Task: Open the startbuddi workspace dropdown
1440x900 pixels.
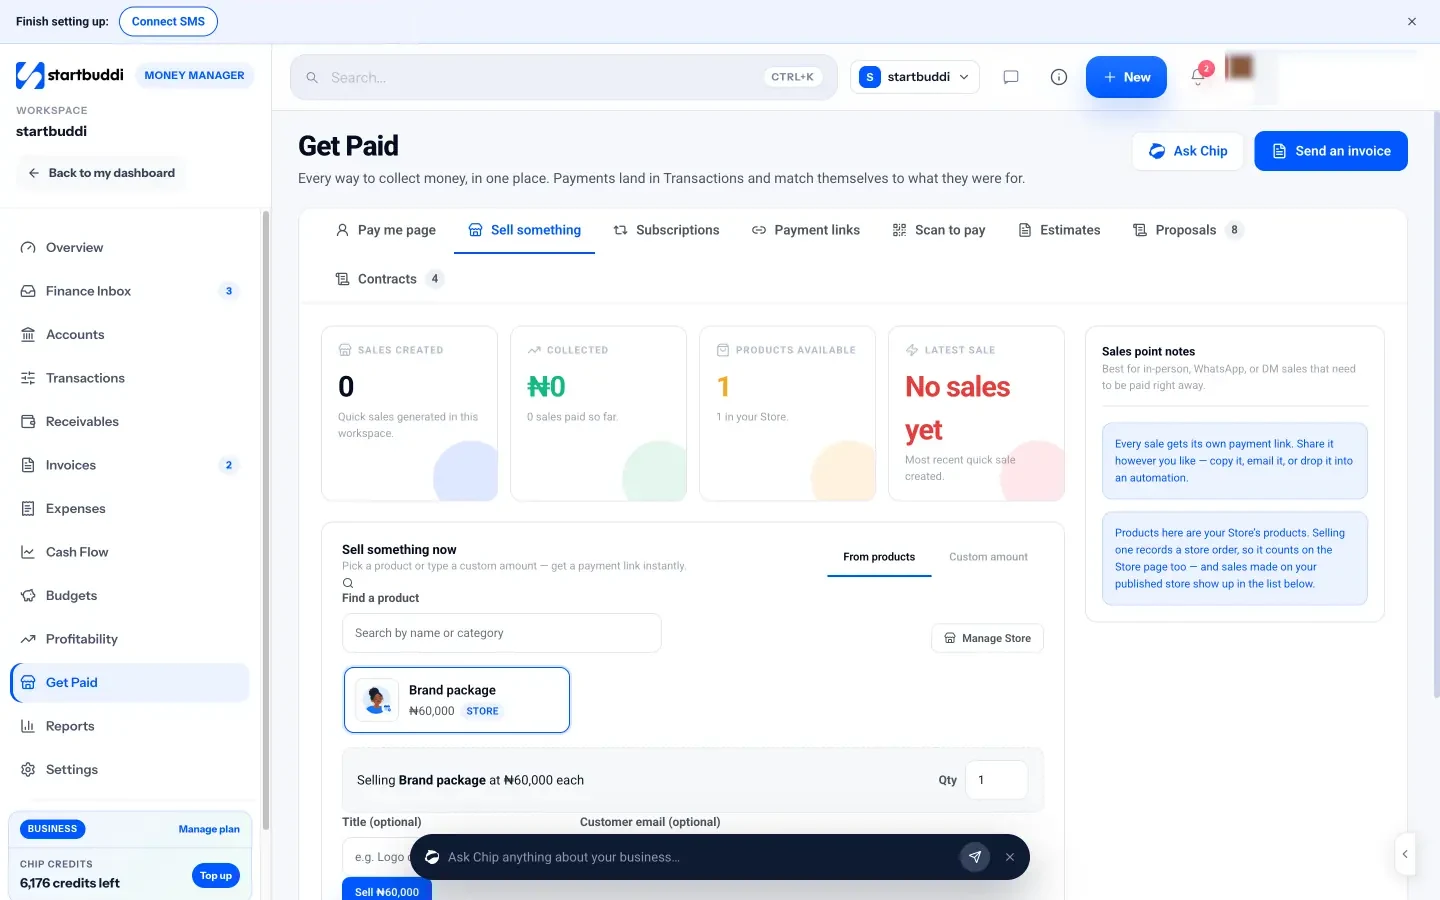Action: pyautogui.click(x=915, y=77)
